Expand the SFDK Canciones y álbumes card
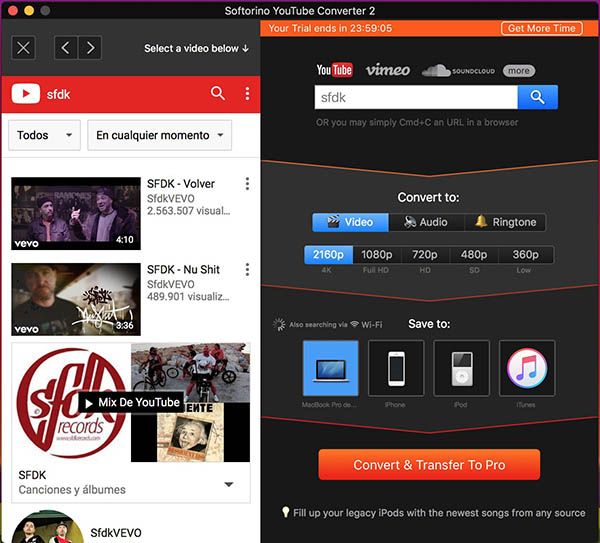This screenshot has height=543, width=600. [x=229, y=484]
